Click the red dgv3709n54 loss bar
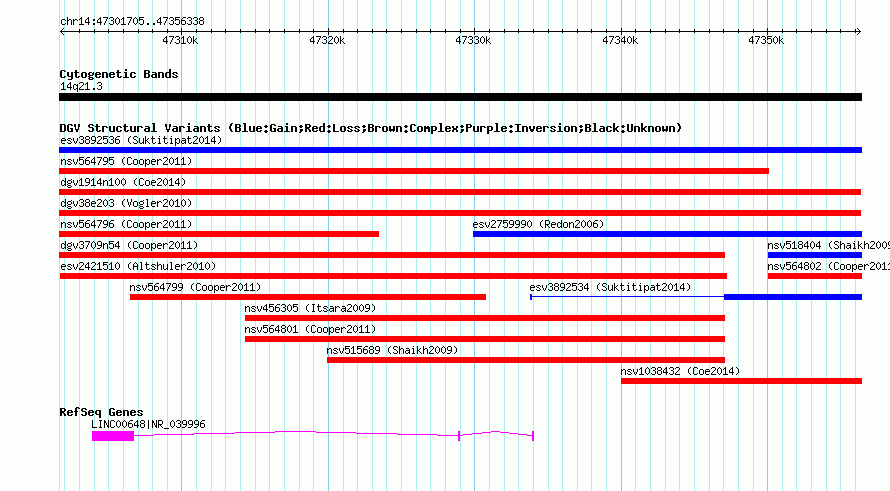 [x=392, y=255]
